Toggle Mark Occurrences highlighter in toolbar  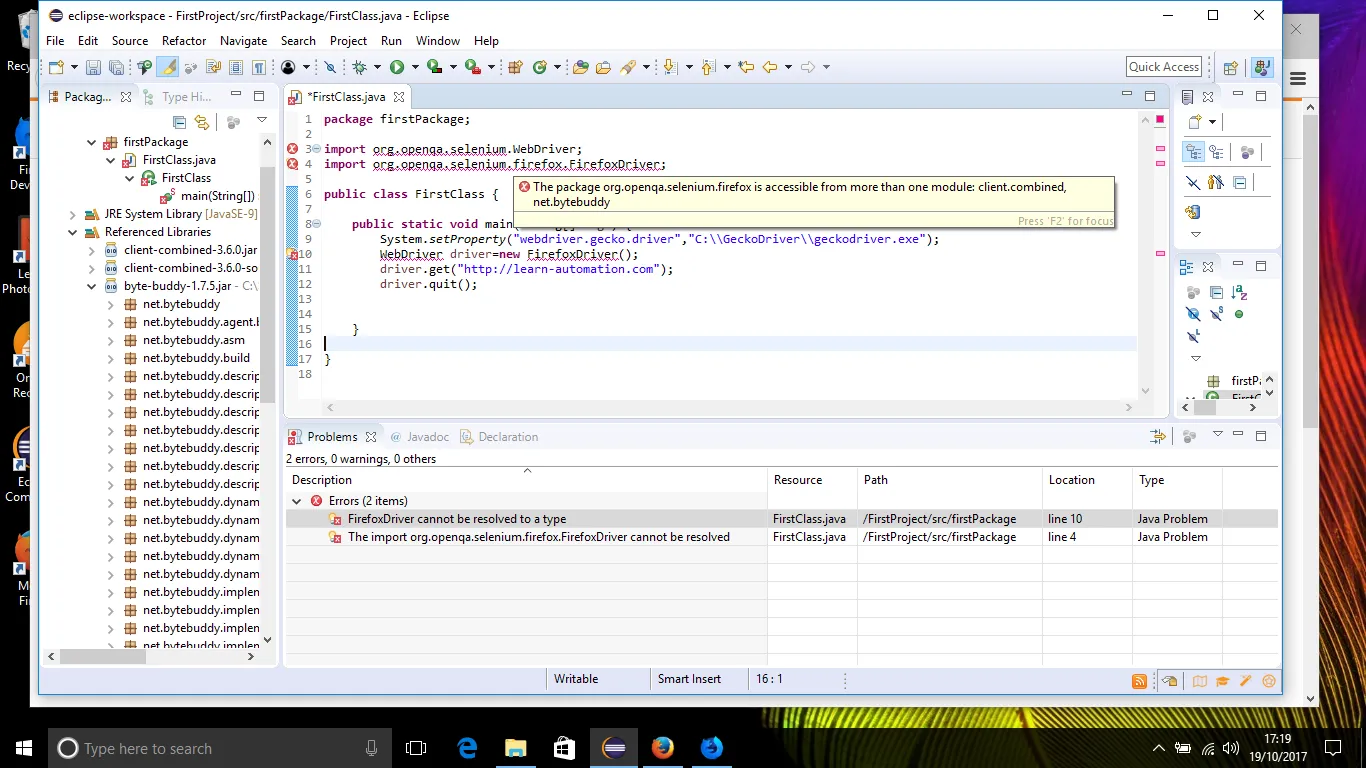pyautogui.click(x=168, y=67)
